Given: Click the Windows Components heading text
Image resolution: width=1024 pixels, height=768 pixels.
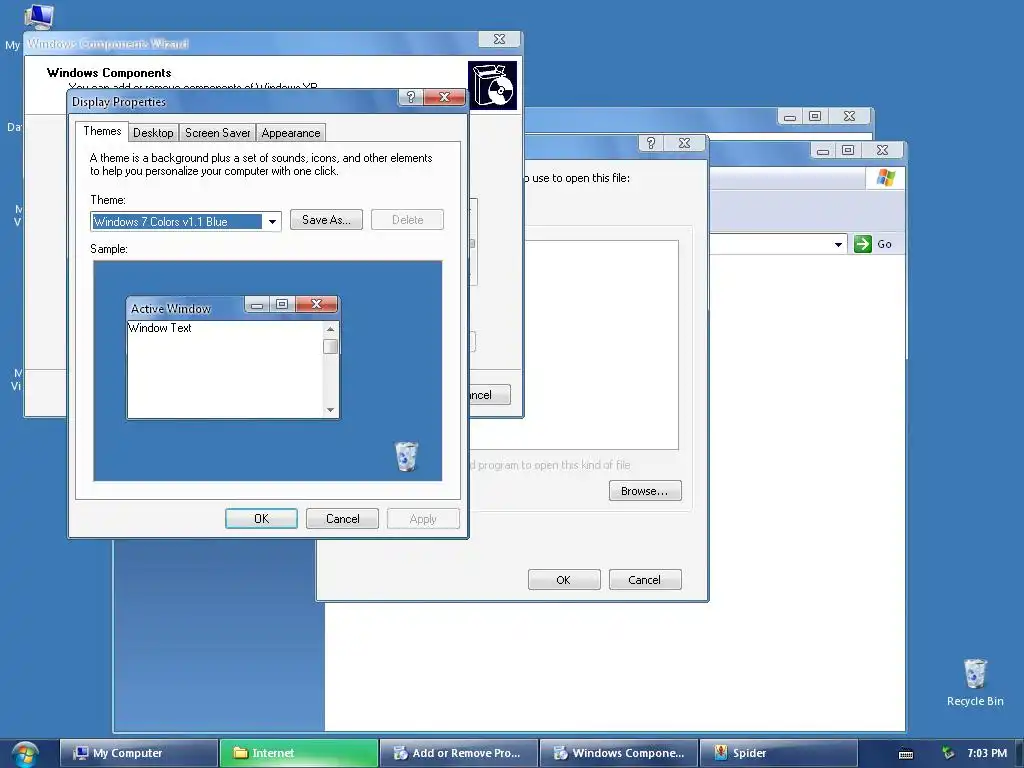Looking at the screenshot, I should (109, 72).
